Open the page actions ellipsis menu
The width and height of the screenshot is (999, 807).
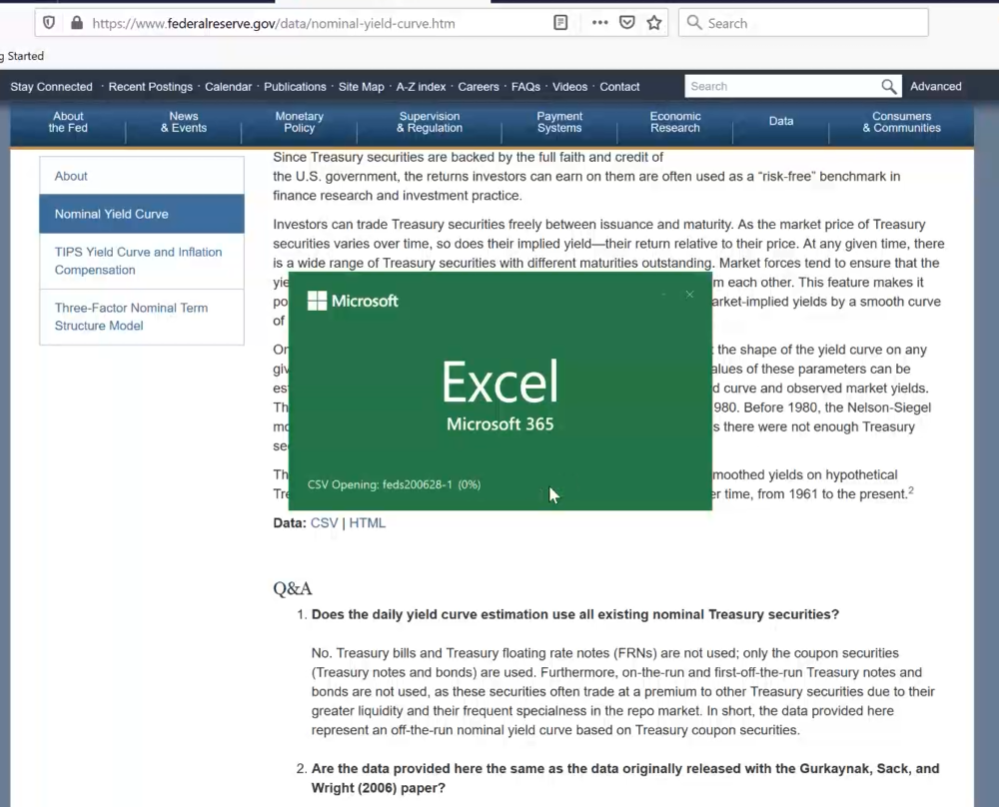pos(599,22)
